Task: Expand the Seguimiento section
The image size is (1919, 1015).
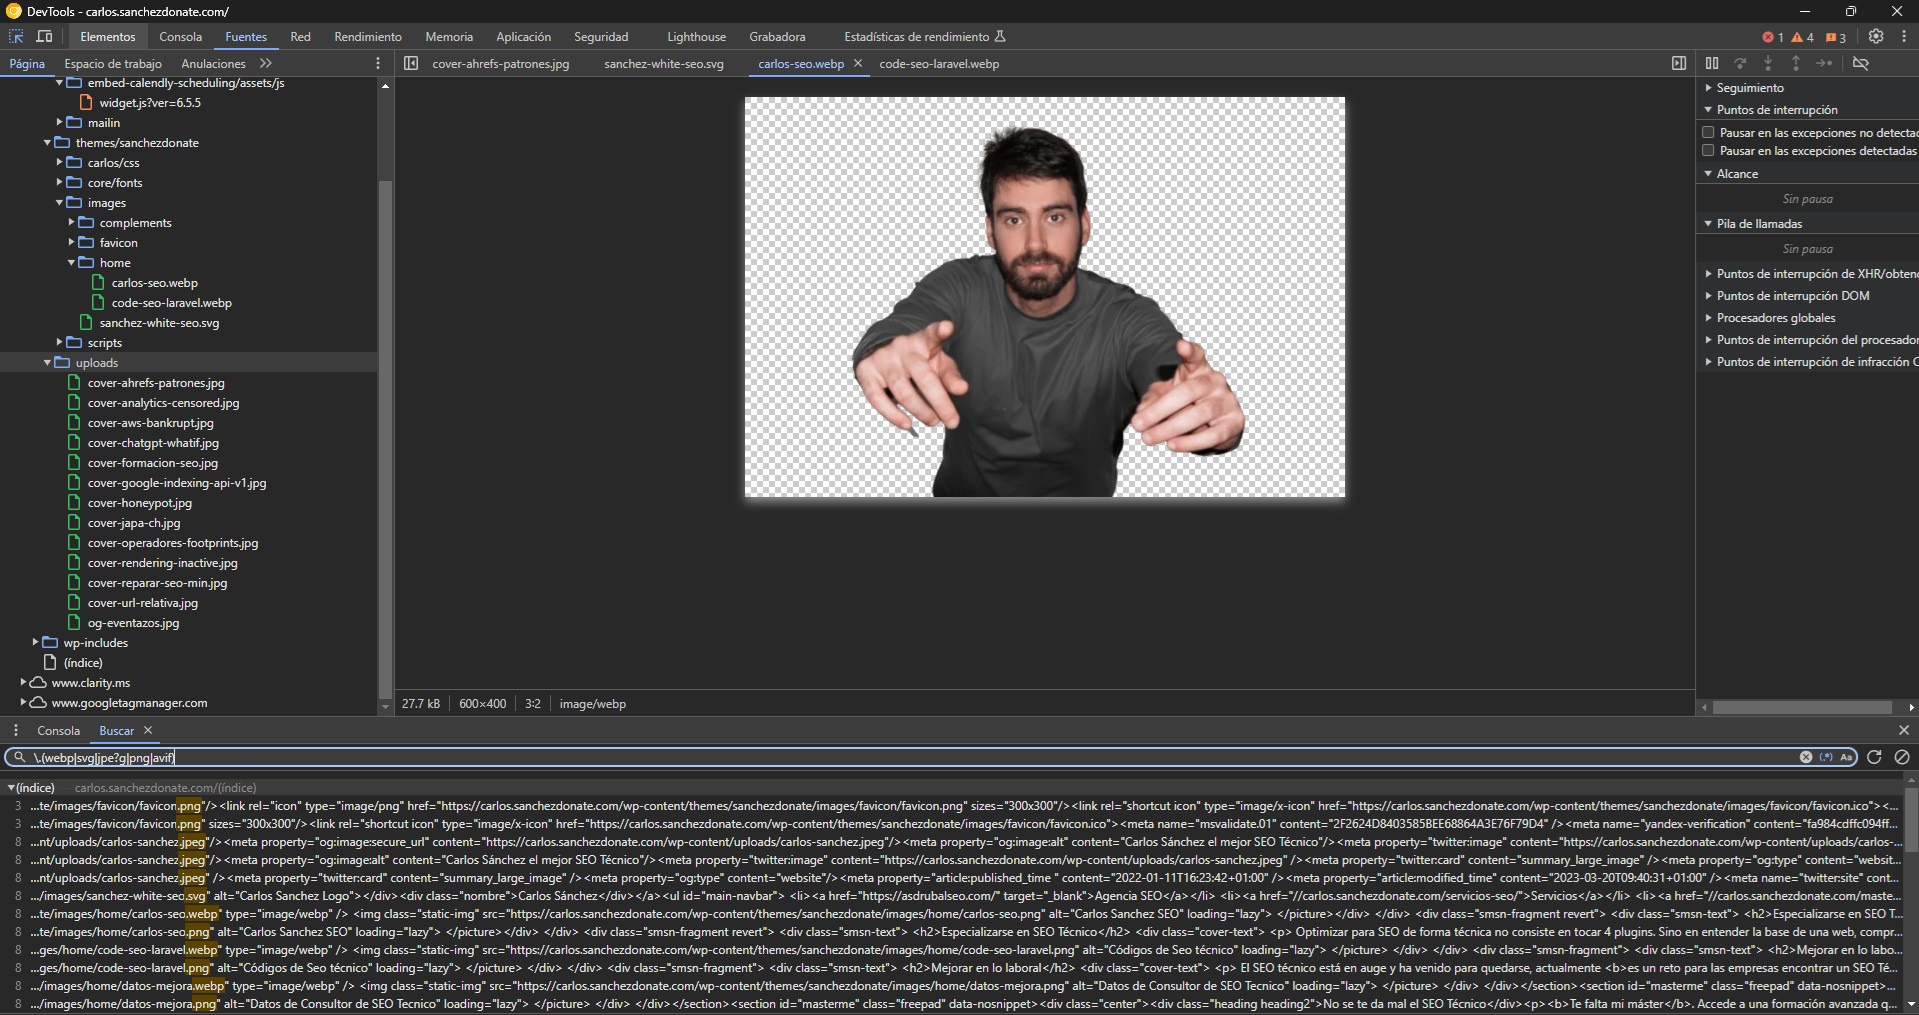Action: pos(1749,88)
